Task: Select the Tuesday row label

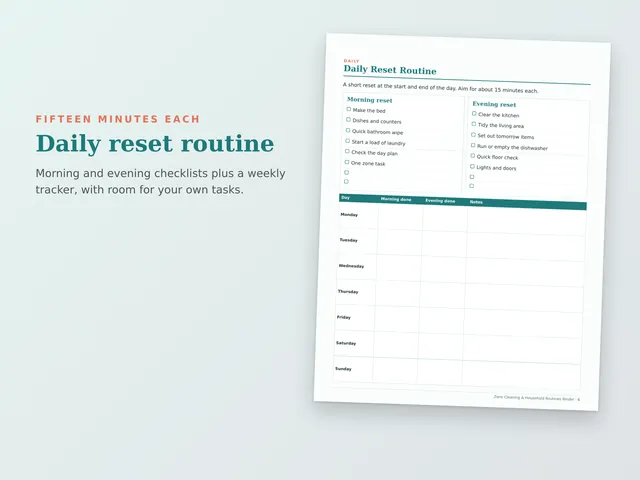Action: 349,240
